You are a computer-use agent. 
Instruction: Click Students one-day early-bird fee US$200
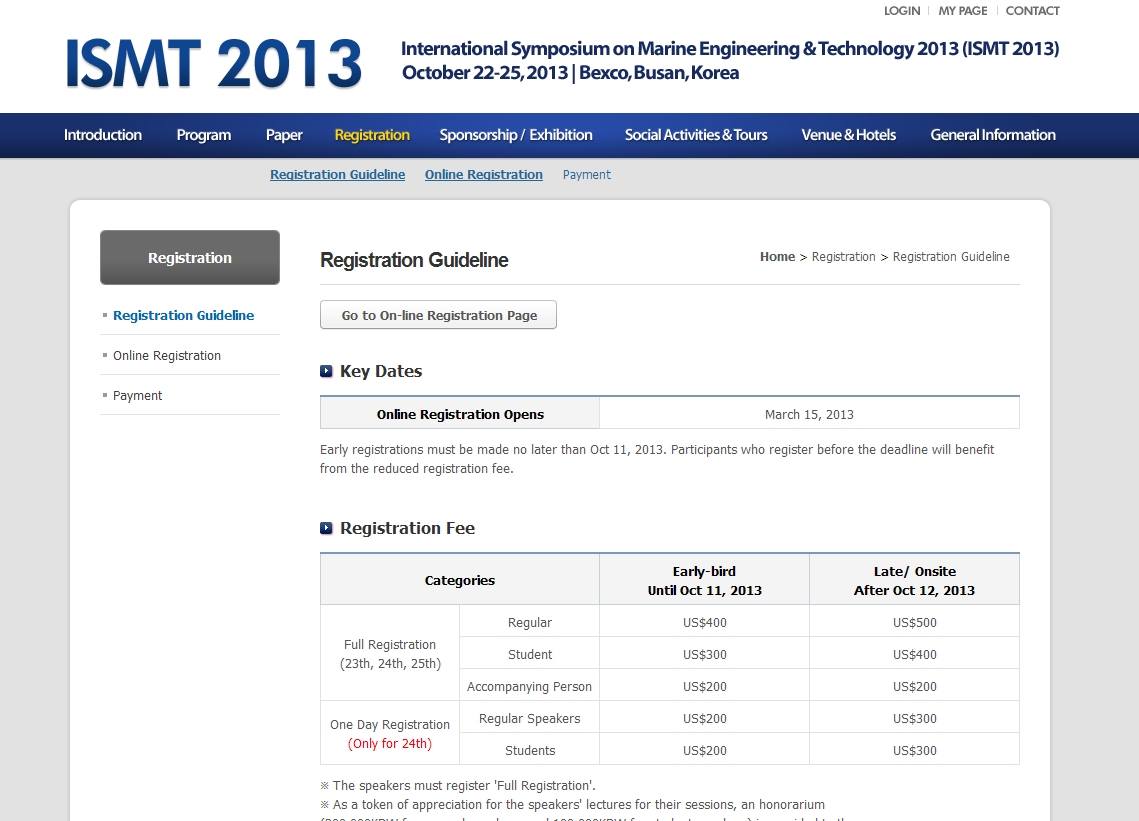pos(705,751)
